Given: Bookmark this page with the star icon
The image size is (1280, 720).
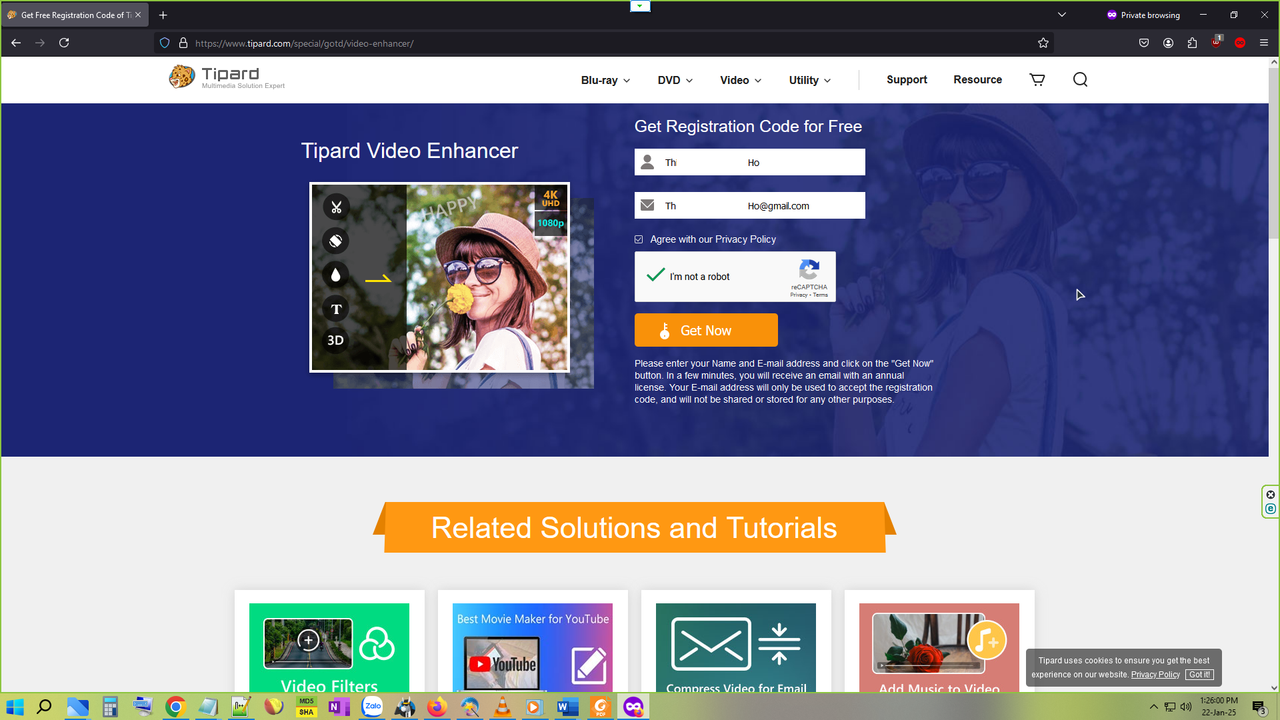Looking at the screenshot, I should click(x=1043, y=43).
